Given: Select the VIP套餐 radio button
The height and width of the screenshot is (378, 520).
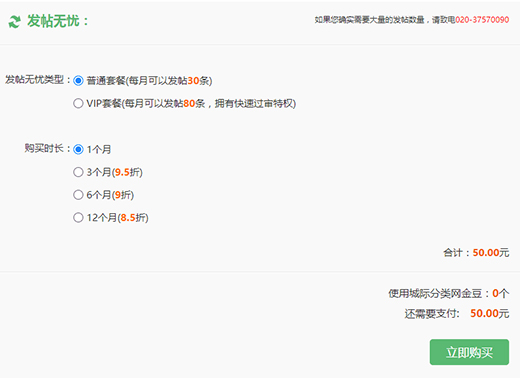Looking at the screenshot, I should coord(78,103).
